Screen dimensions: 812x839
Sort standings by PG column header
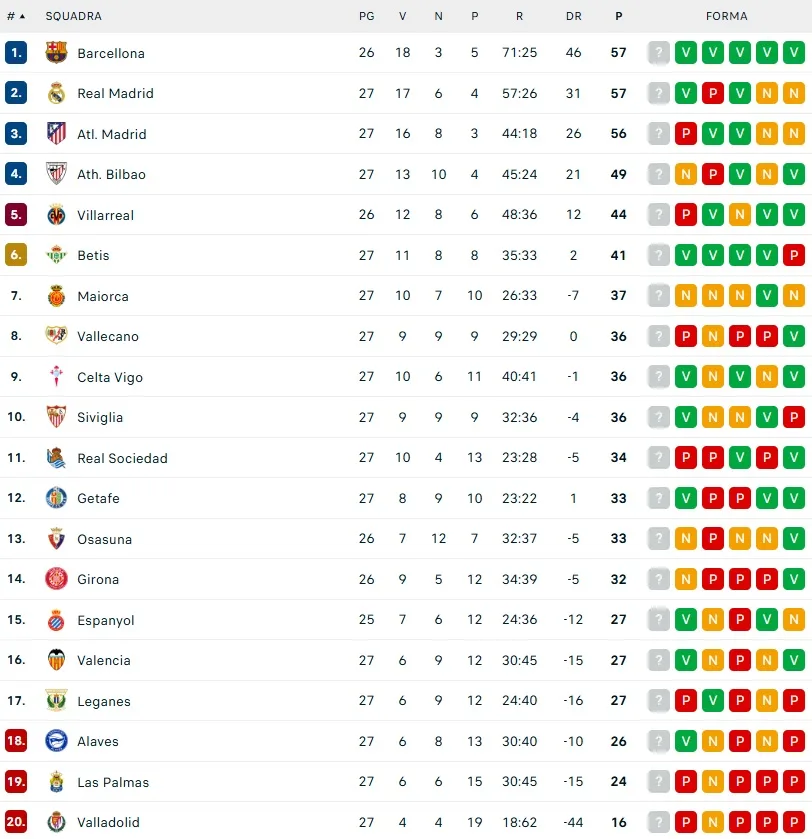pos(366,16)
